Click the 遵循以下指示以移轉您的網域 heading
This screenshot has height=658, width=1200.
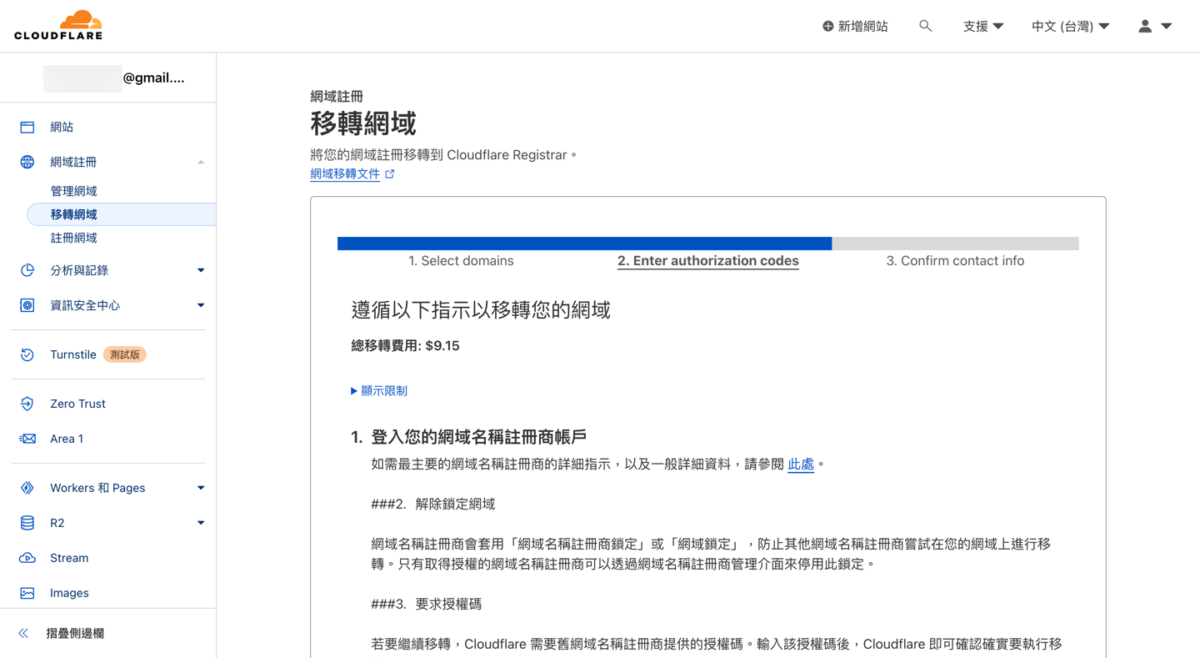coord(481,310)
